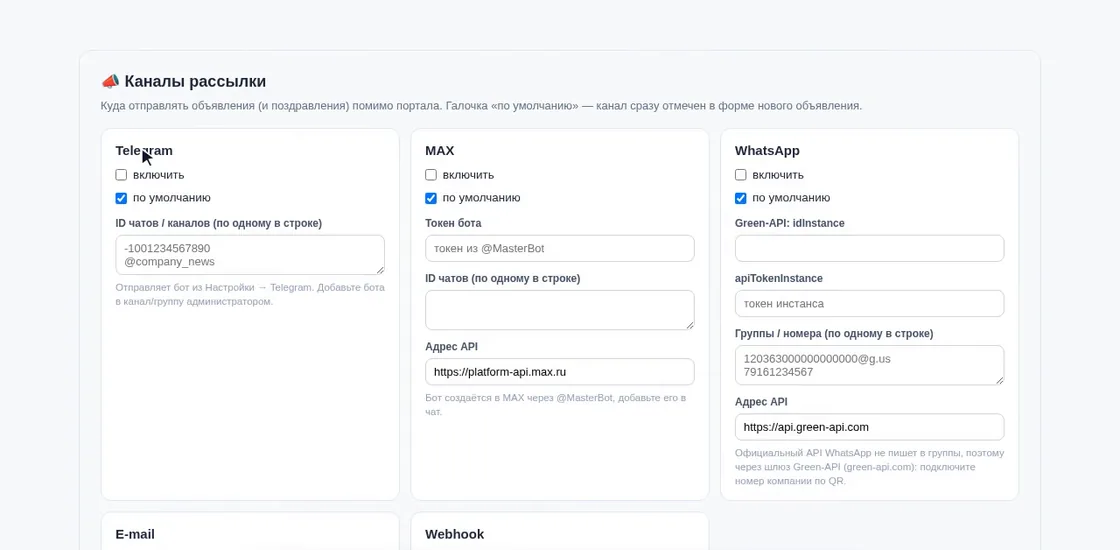Click the «Адрес API» label in the MAX card
This screenshot has width=1120, height=550.
[451, 346]
